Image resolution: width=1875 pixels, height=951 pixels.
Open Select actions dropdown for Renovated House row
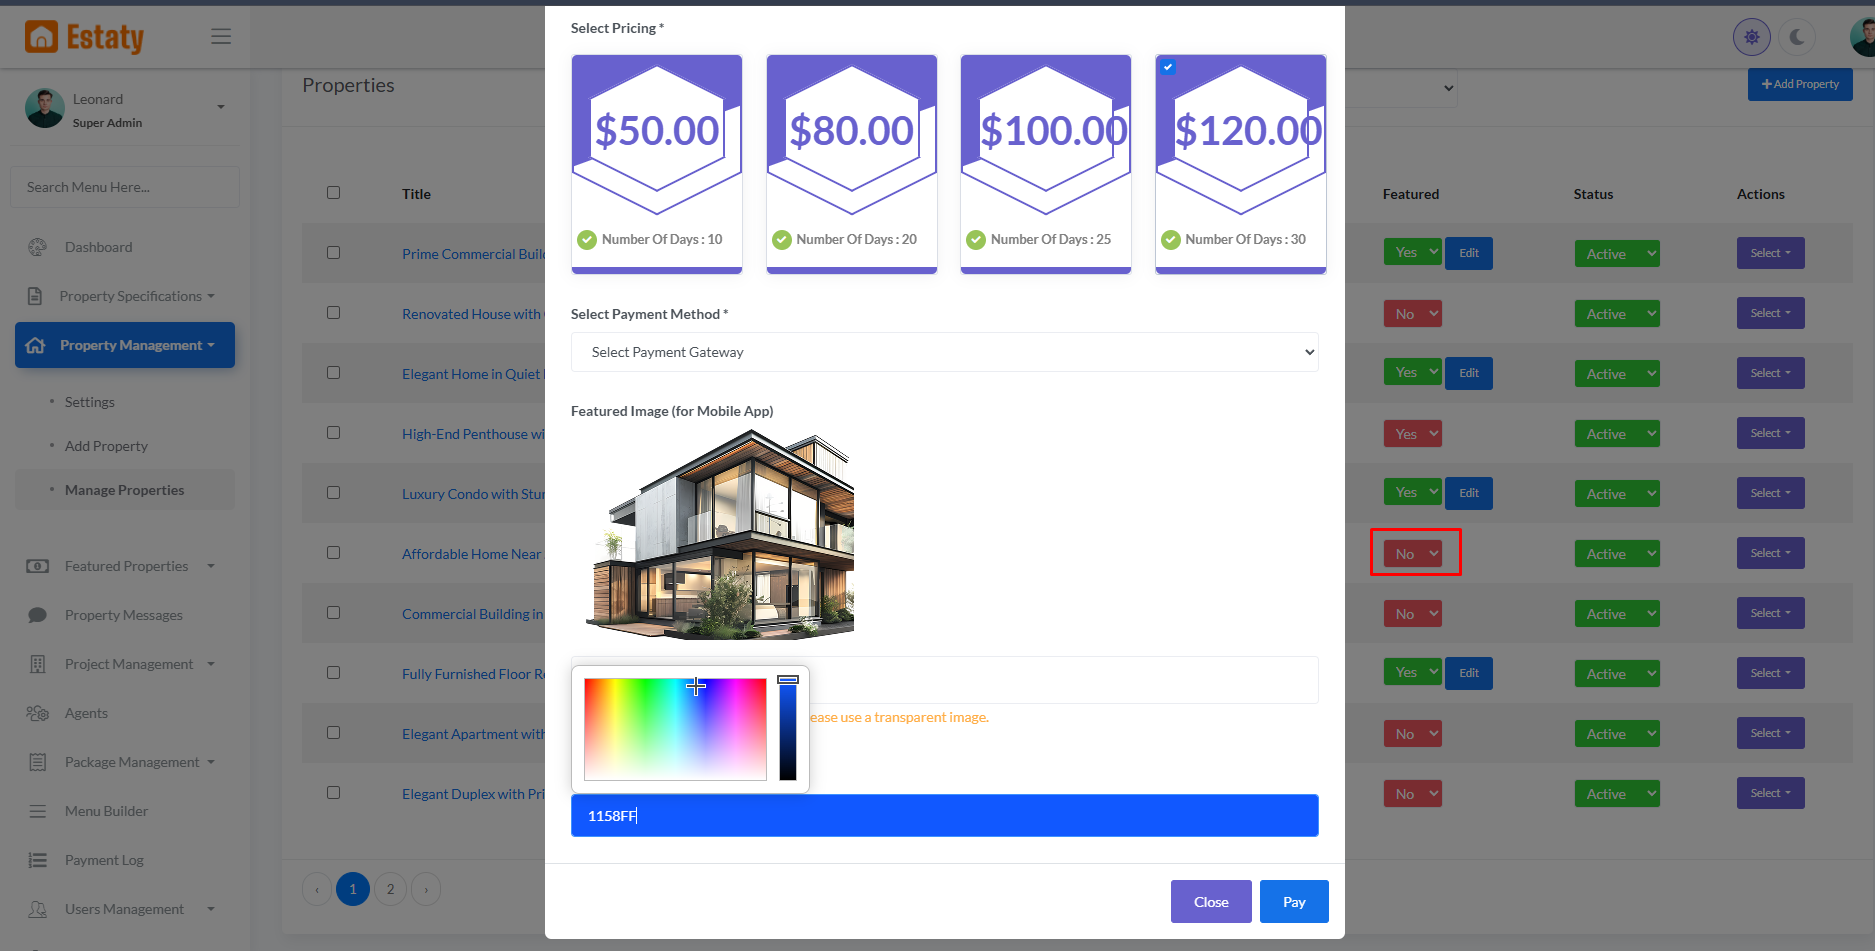(1771, 313)
